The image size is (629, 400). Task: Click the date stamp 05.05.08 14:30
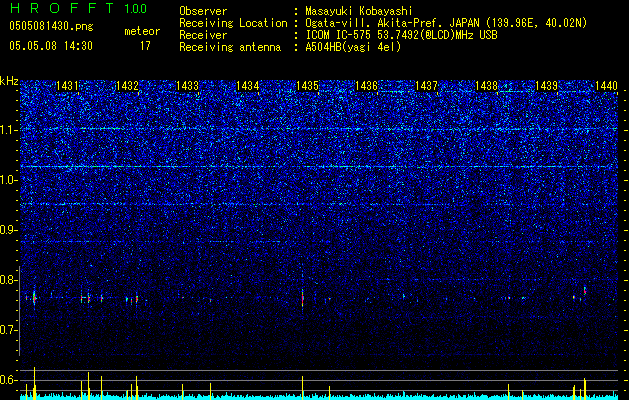(x=51, y=46)
